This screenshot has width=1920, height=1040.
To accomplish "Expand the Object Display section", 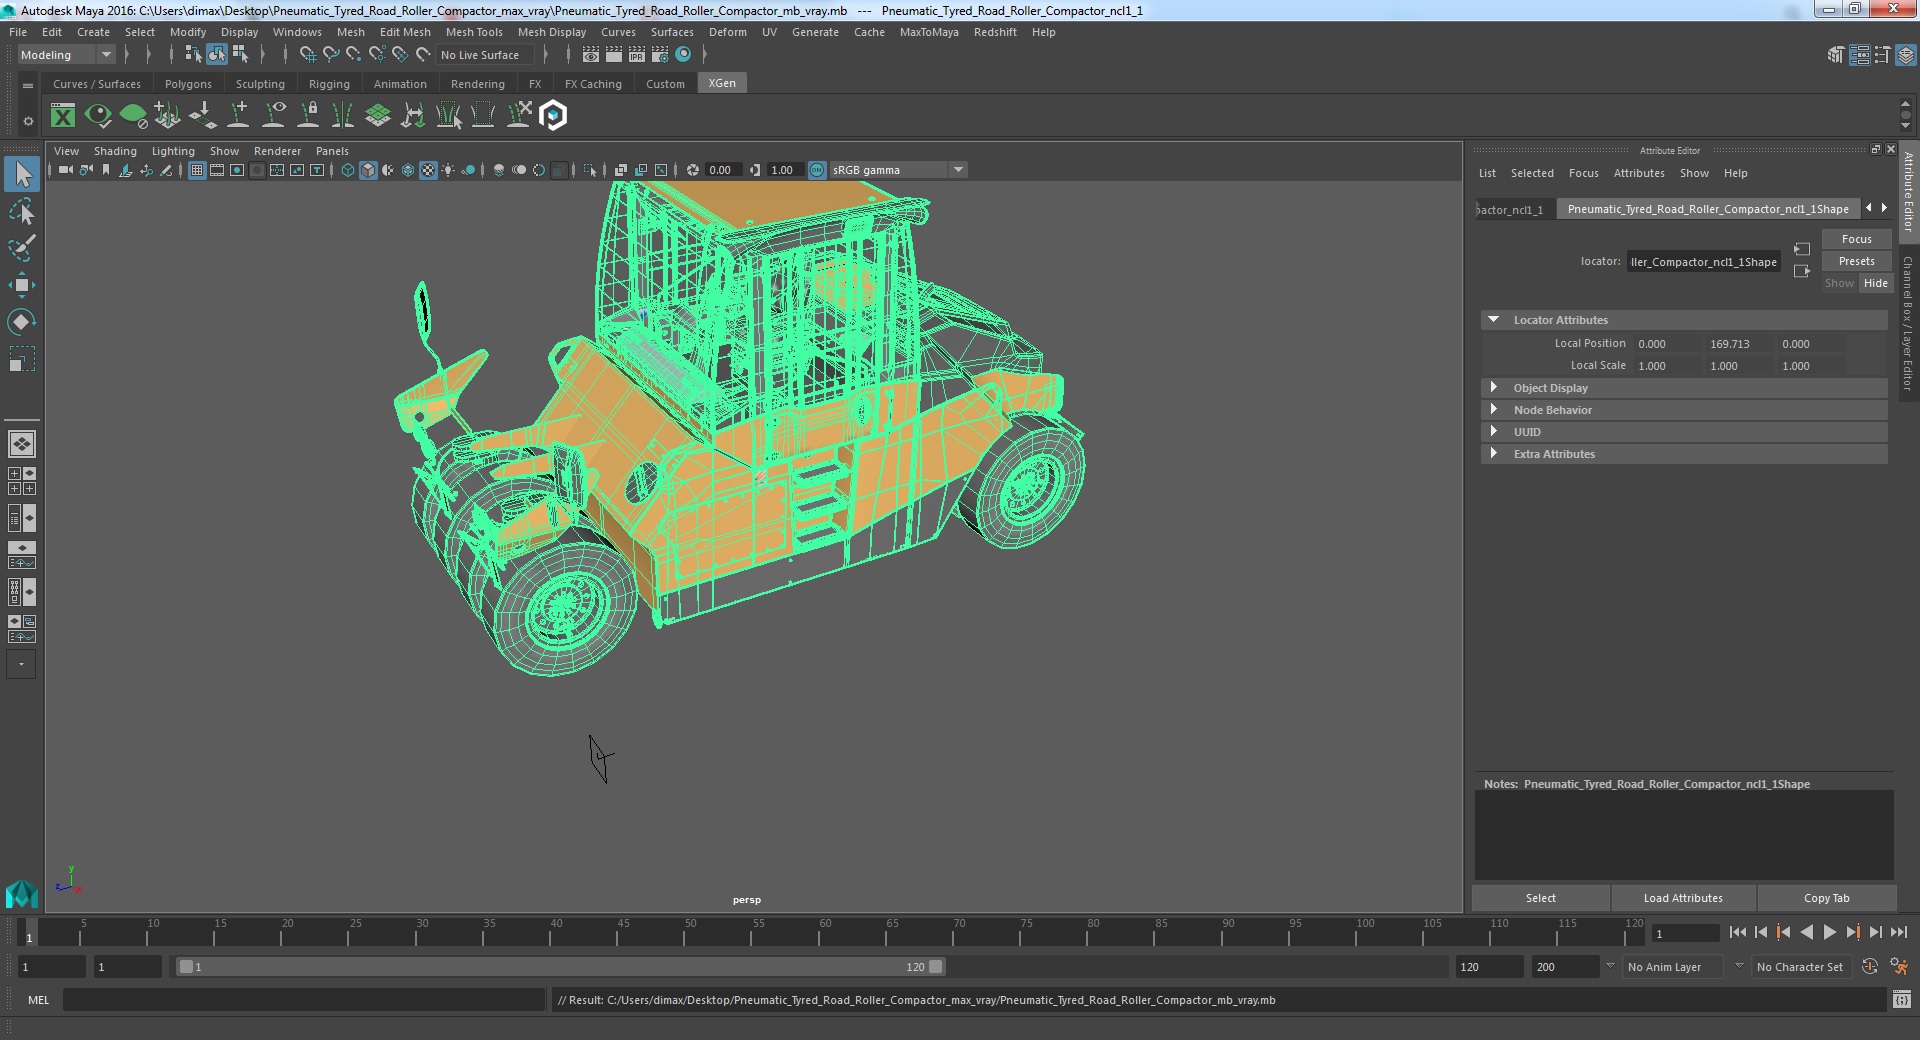I will tap(1493, 388).
